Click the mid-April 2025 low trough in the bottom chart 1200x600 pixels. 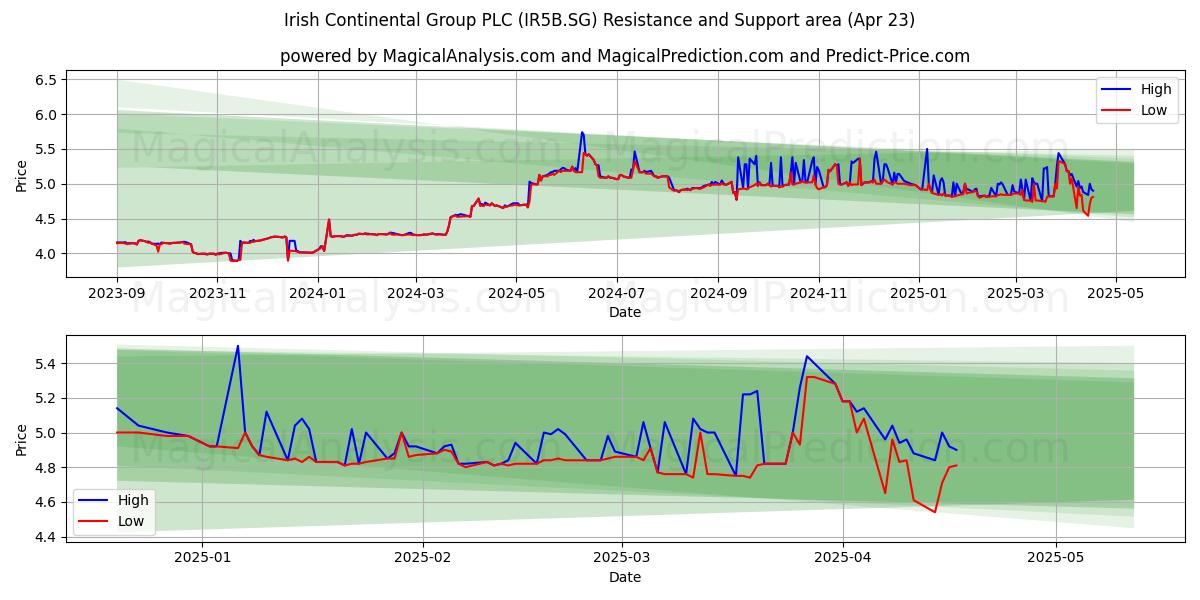click(935, 512)
